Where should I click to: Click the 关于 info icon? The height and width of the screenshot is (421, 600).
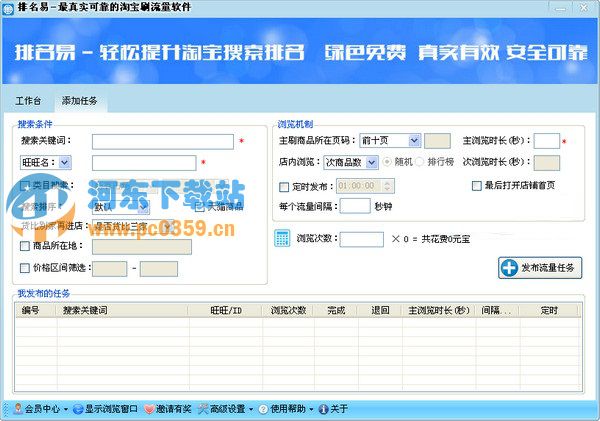pos(323,409)
